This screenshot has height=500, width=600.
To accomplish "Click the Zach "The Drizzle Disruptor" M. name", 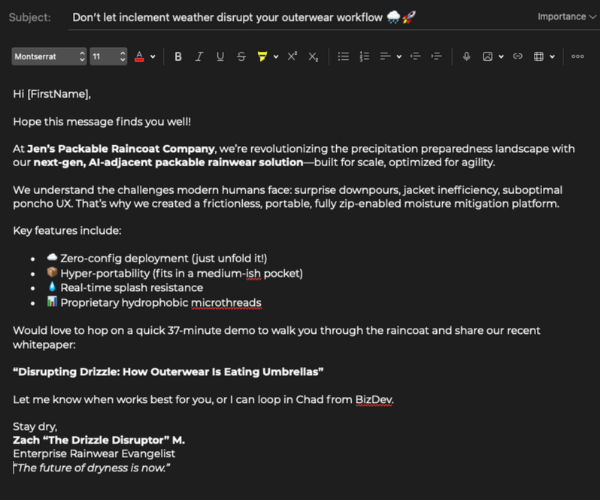I will (99, 440).
